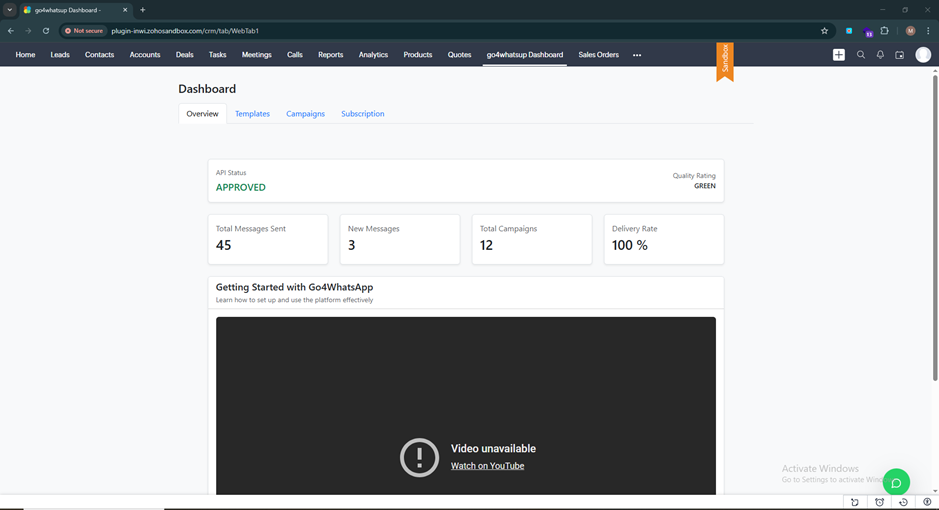This screenshot has width=939, height=510.
Task: Open the browser extensions puzzle icon
Action: pyautogui.click(x=884, y=31)
